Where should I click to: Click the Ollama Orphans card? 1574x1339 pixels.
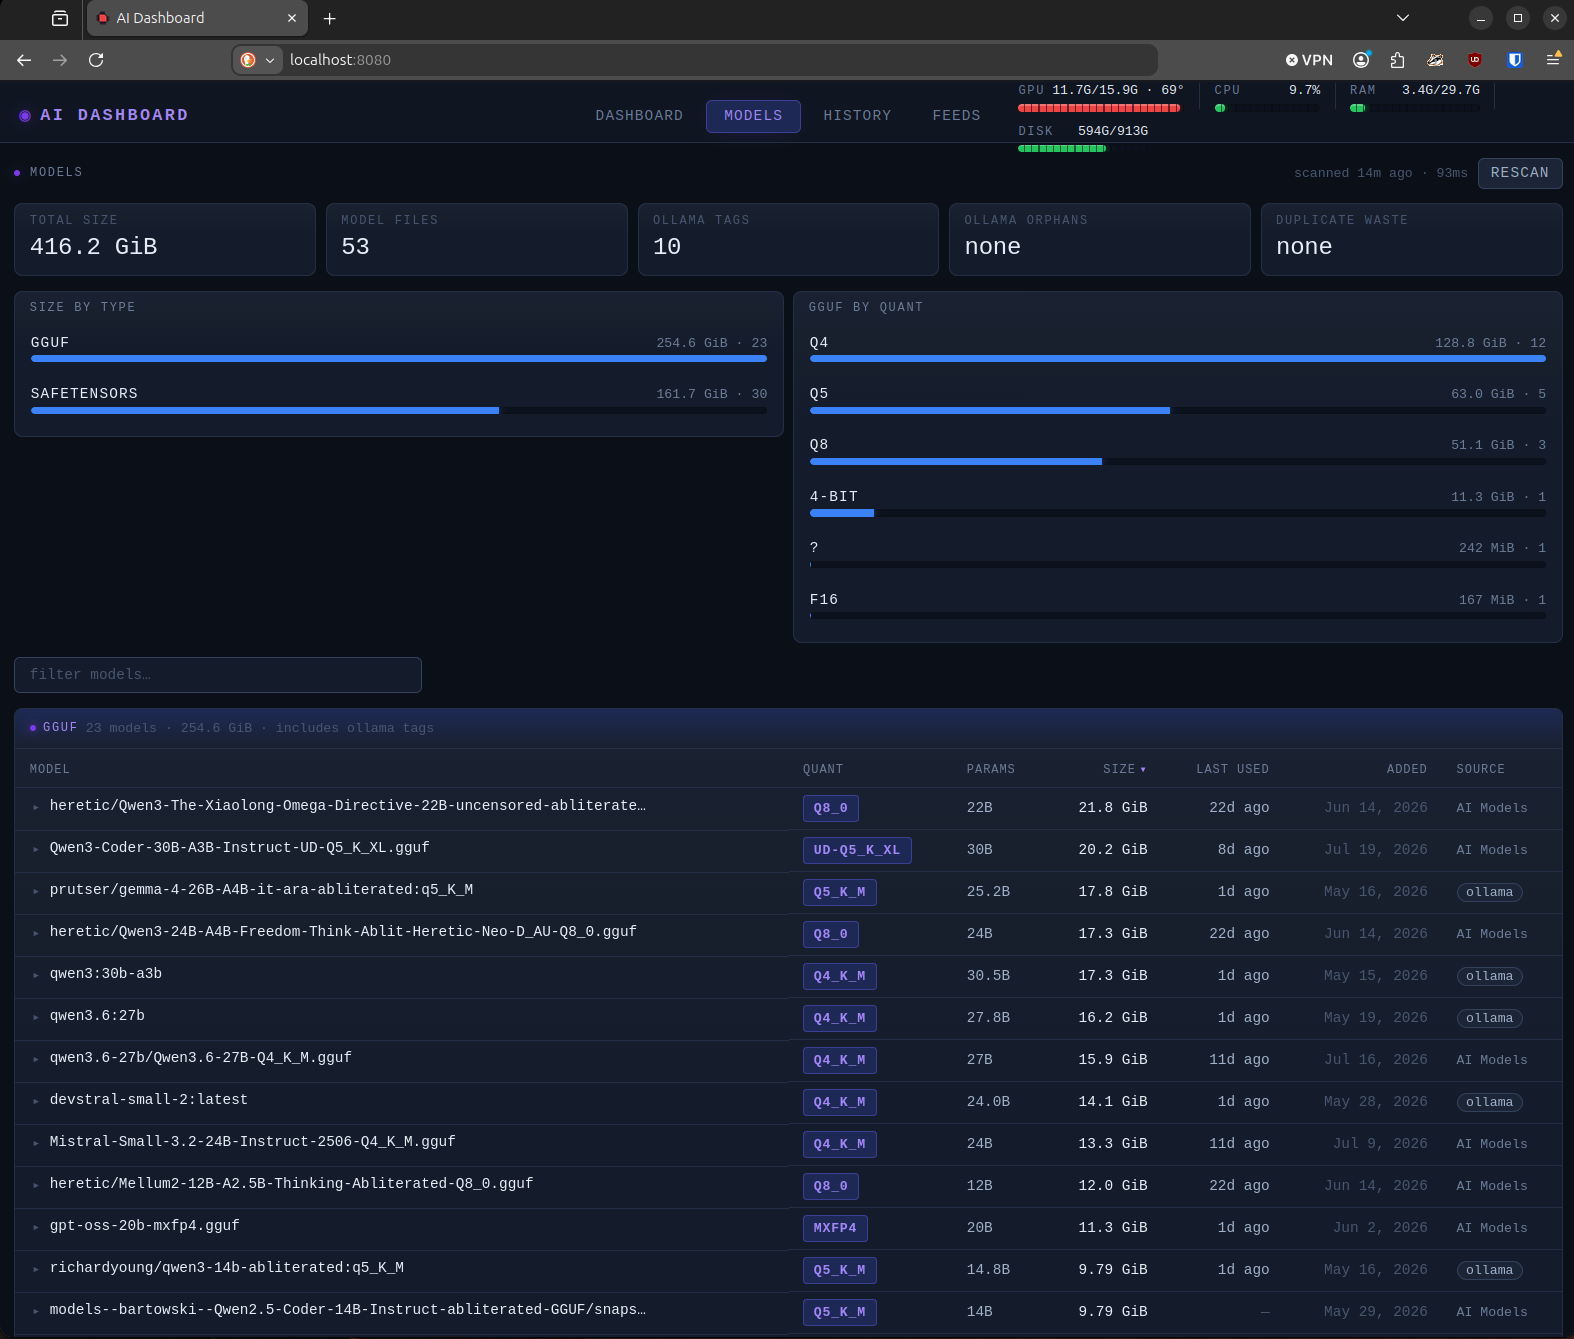pyautogui.click(x=1100, y=239)
